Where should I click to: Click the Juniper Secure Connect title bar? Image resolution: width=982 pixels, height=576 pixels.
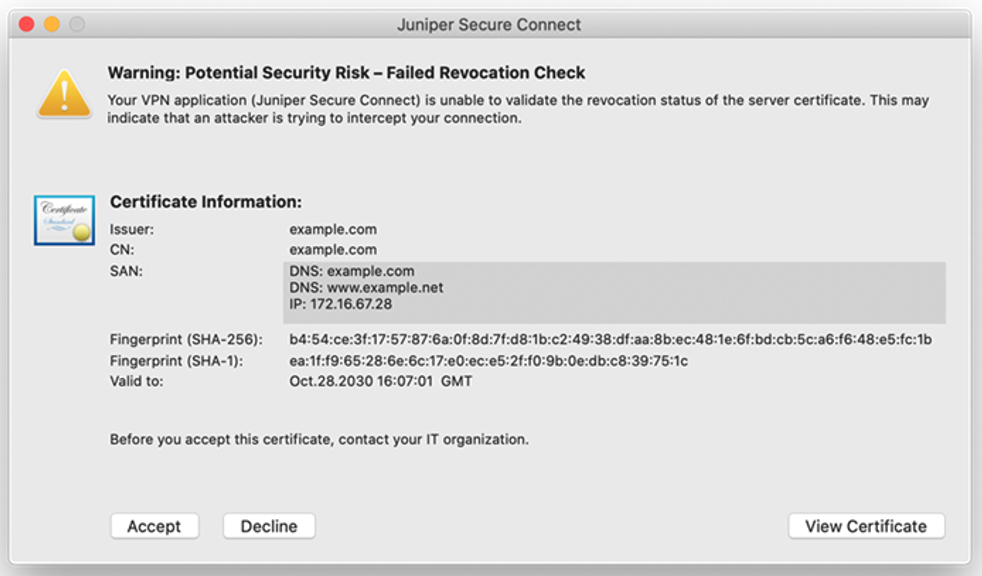489,24
